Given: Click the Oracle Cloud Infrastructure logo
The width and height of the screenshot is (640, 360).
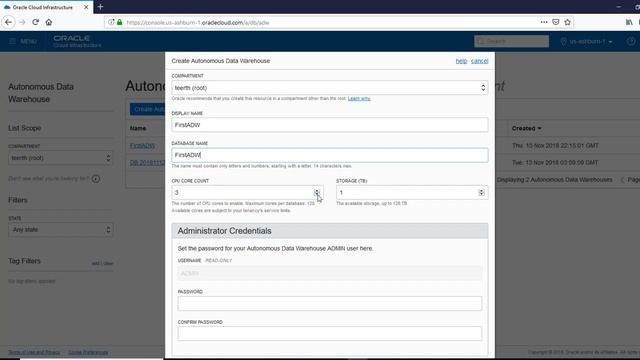Looking at the screenshot, I should click(77, 41).
